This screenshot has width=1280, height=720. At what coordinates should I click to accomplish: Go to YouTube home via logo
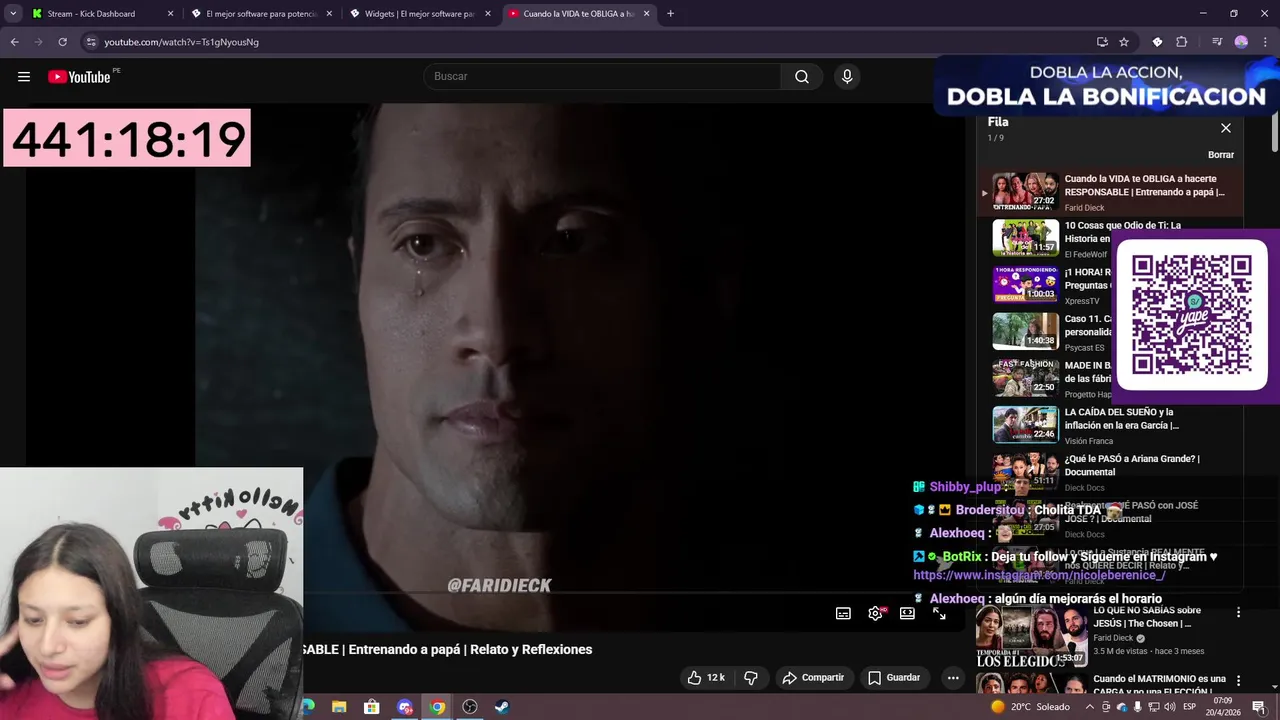coord(79,77)
